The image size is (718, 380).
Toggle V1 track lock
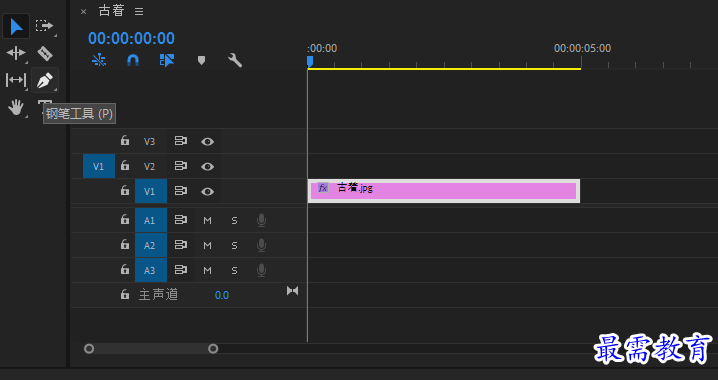[125, 190]
